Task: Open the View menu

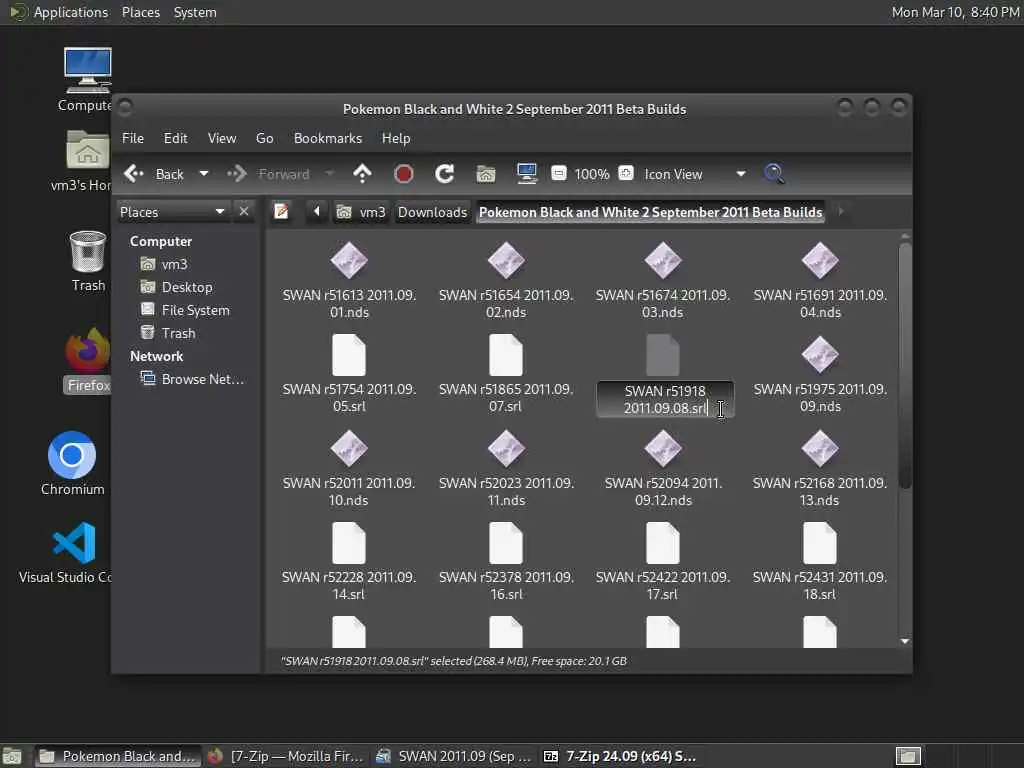Action: (222, 138)
